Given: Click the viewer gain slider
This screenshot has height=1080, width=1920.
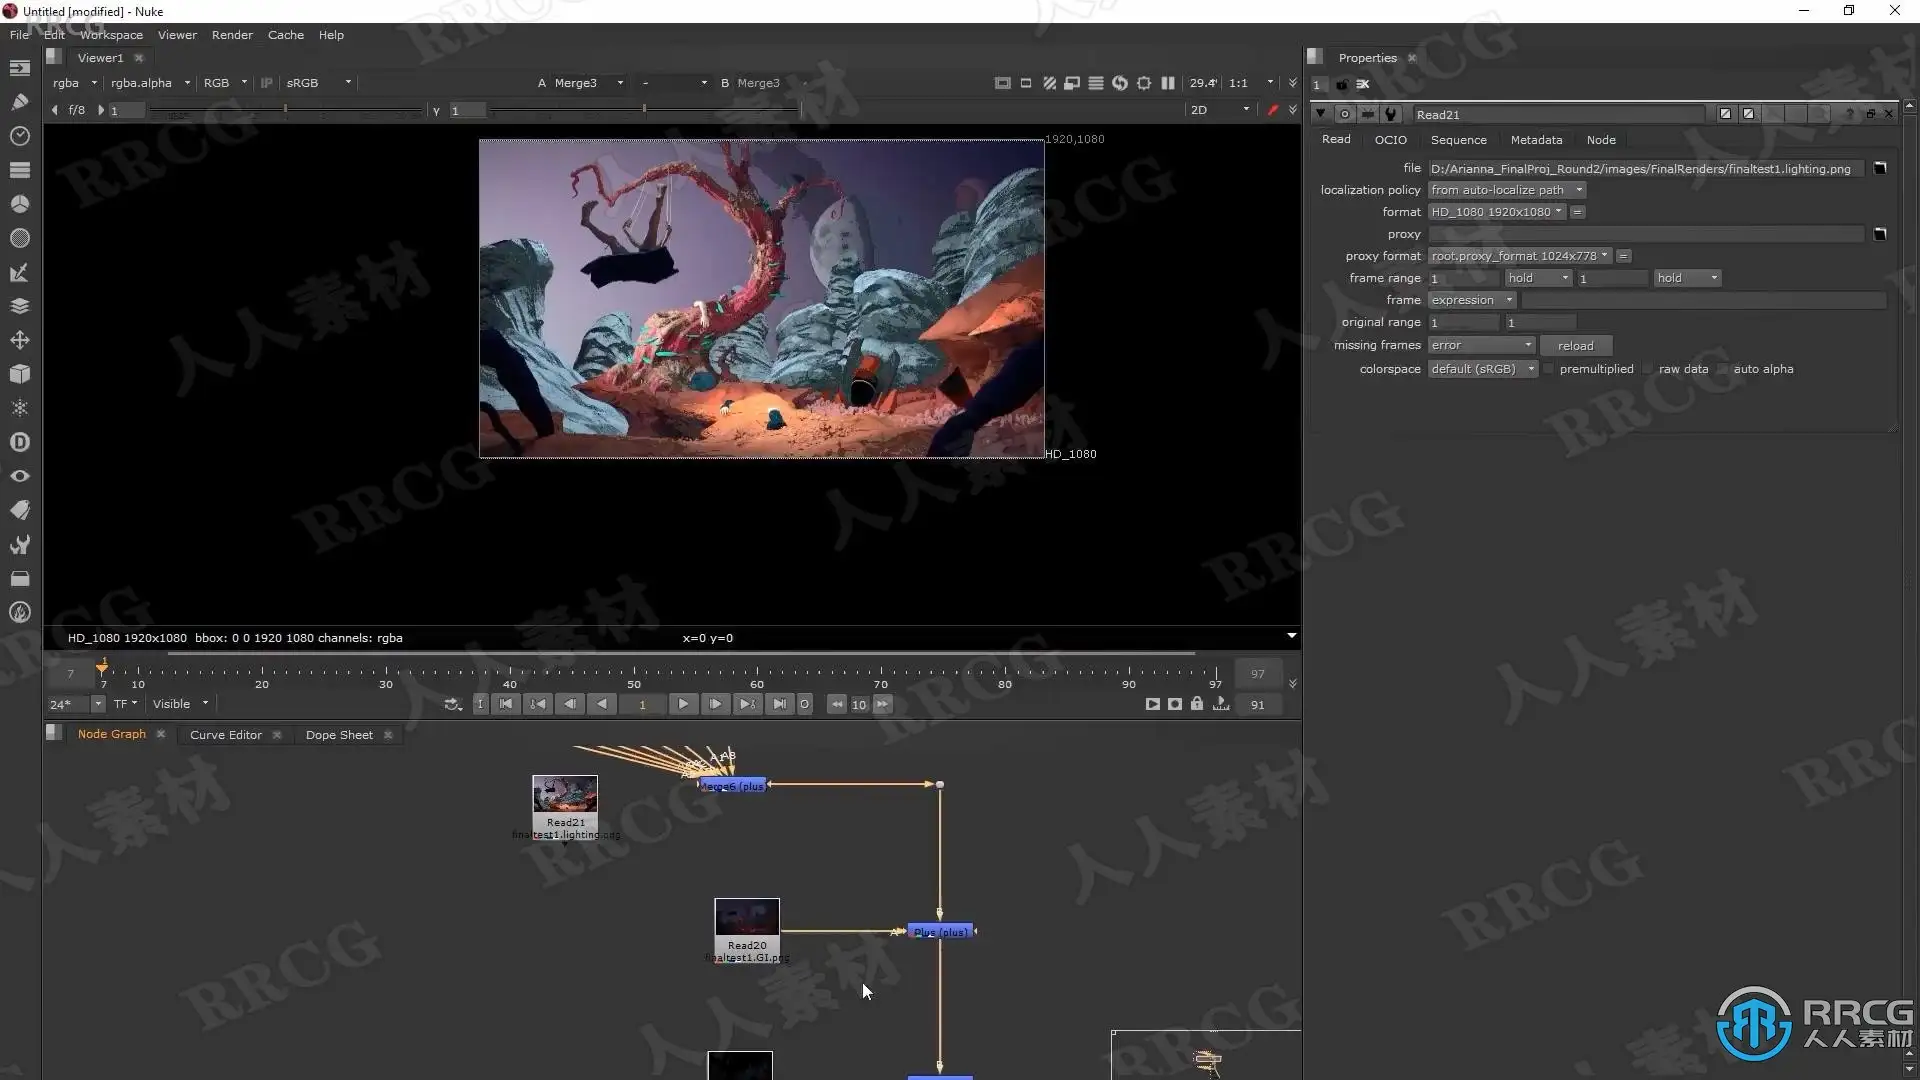Looking at the screenshot, I should [285, 110].
